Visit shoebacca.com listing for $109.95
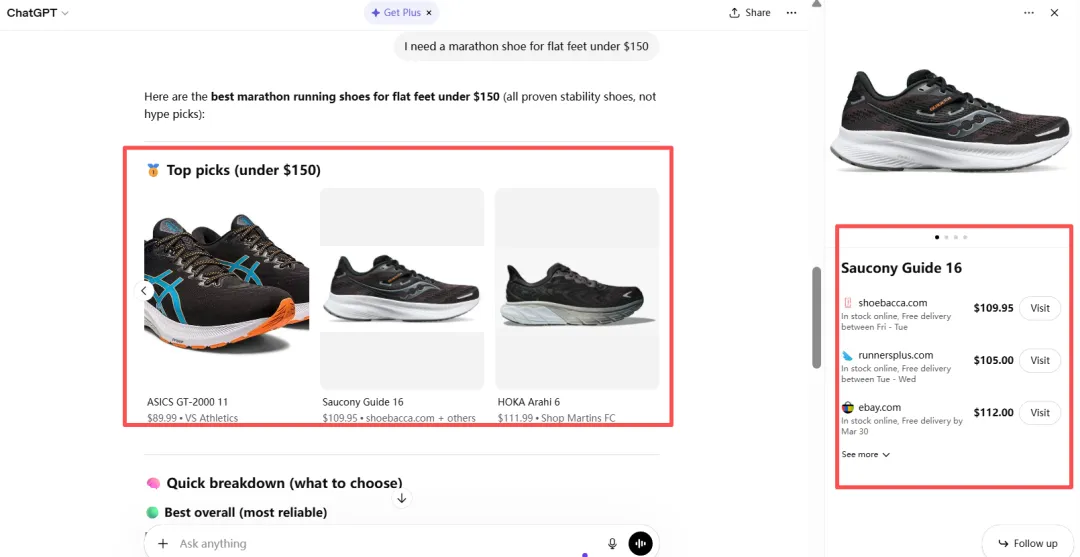Screen dimensions: 1080x557 coord(1039,308)
